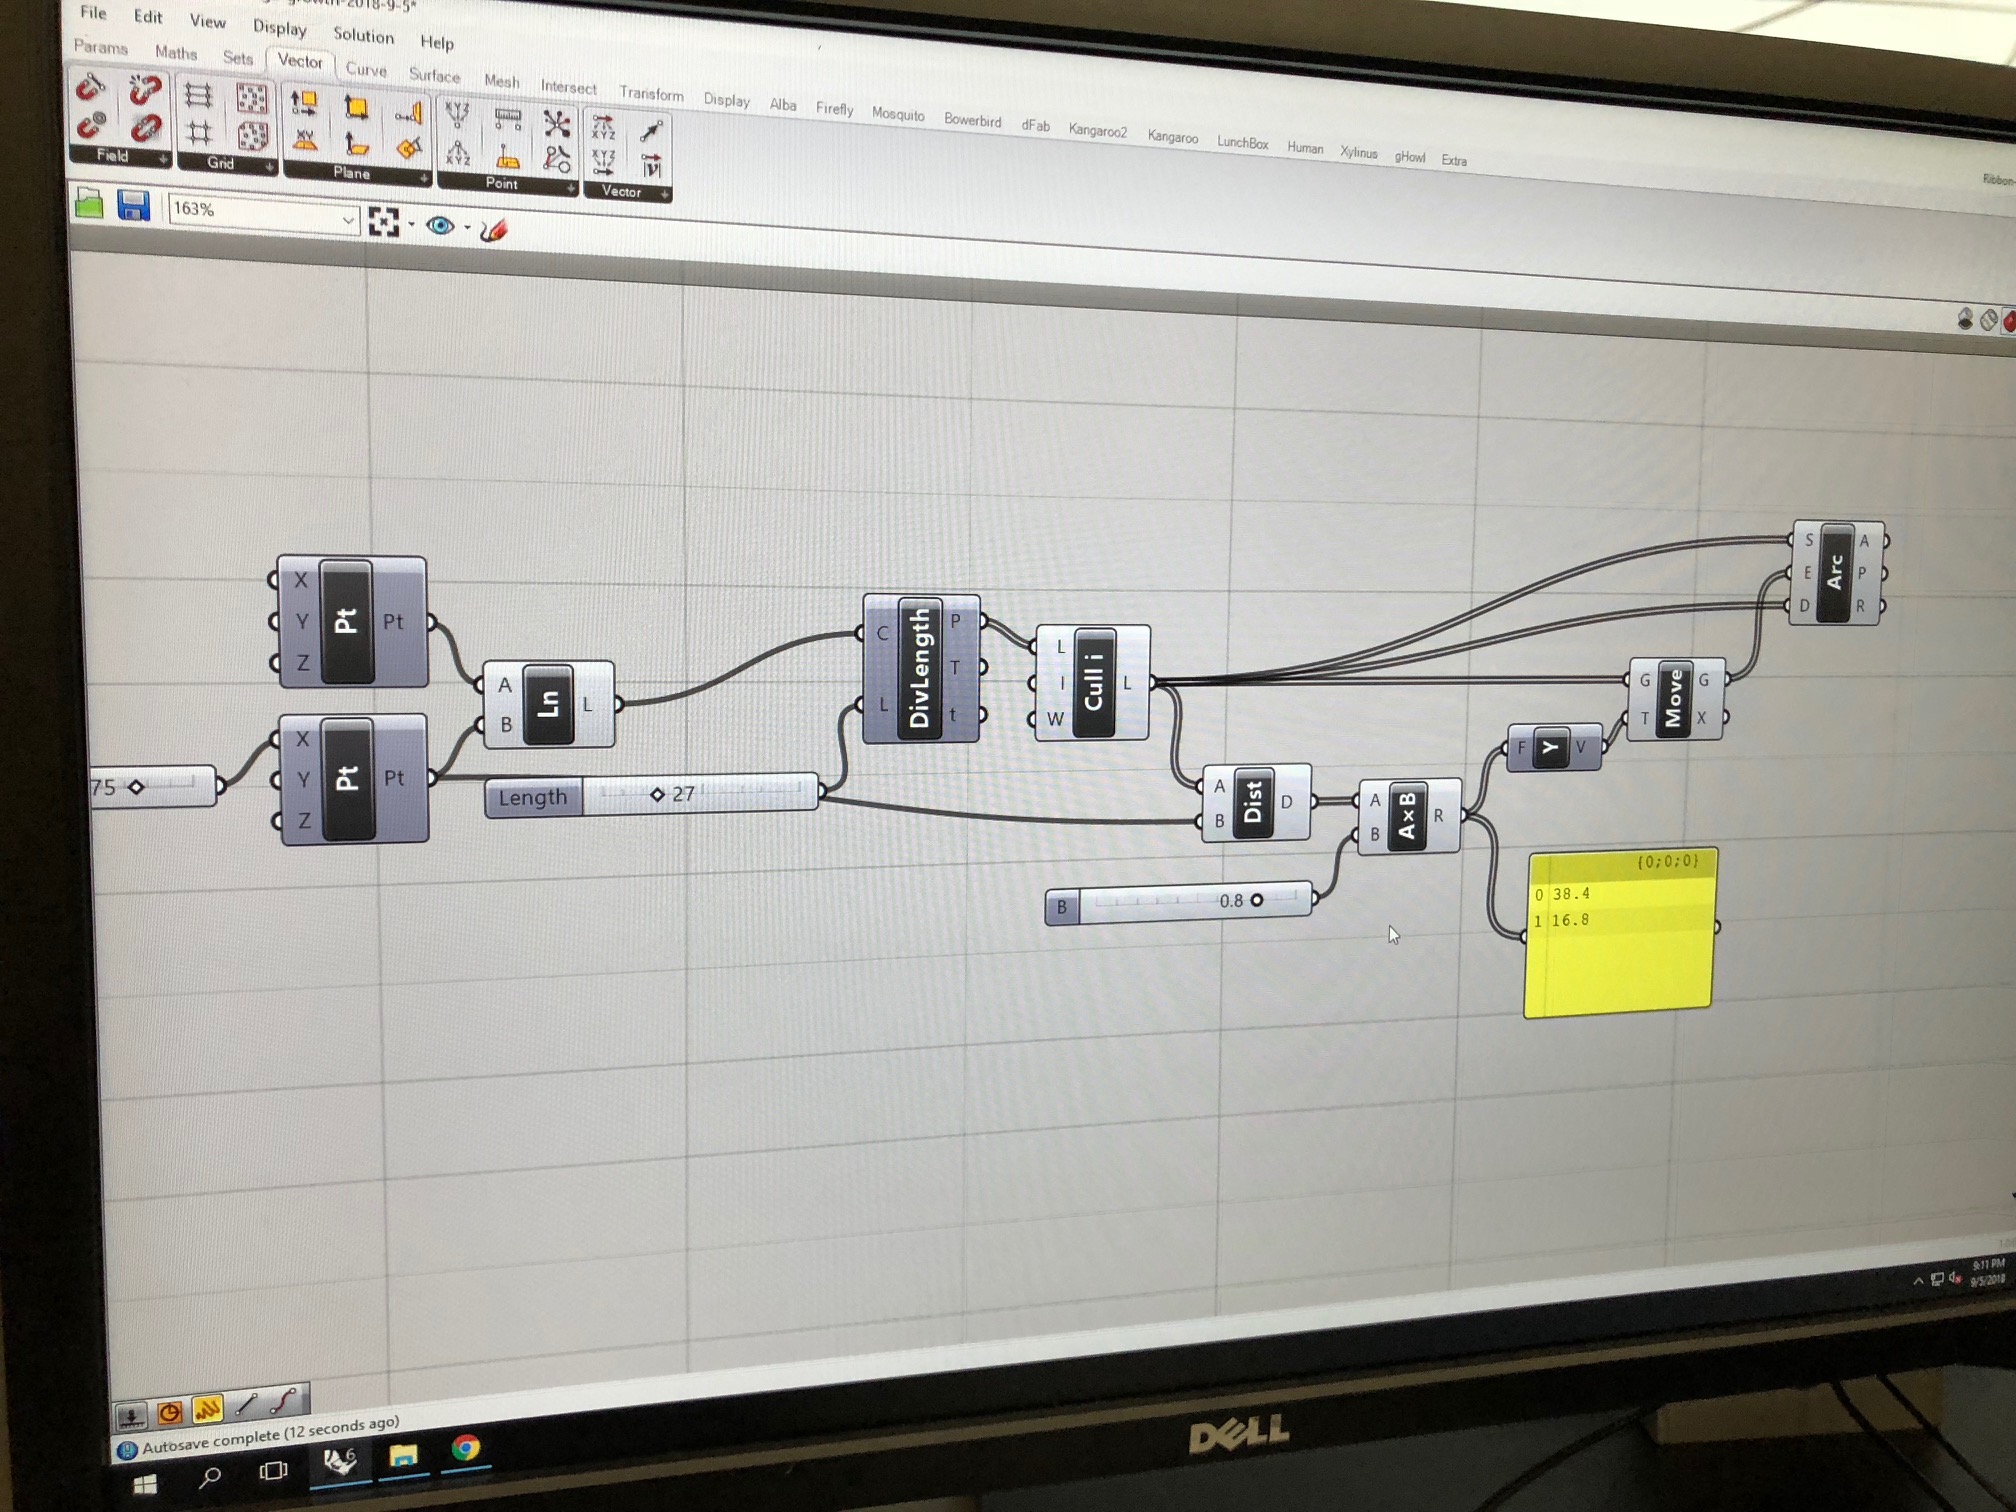
Task: Click the DivLength component
Action: point(919,668)
